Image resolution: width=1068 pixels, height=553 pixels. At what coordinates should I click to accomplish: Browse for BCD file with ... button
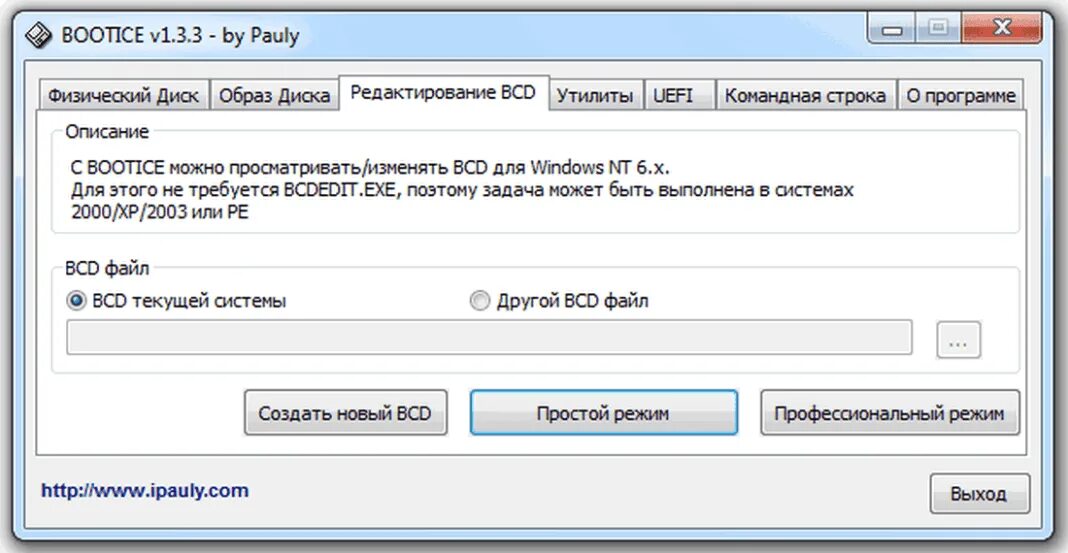958,340
